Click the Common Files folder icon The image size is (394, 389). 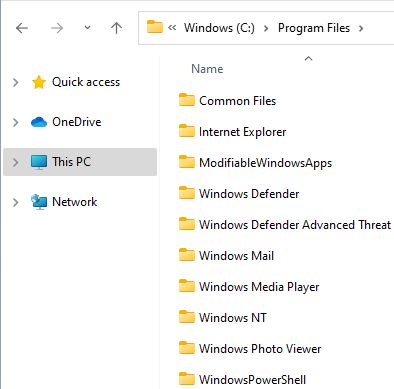click(x=187, y=100)
